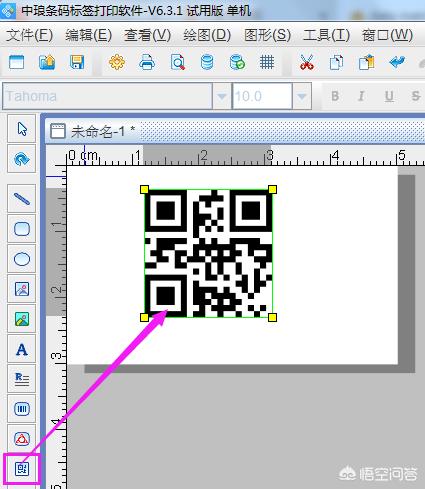Click the top-left yellow resize handle
Image resolution: width=425 pixels, height=489 pixels.
(144, 190)
